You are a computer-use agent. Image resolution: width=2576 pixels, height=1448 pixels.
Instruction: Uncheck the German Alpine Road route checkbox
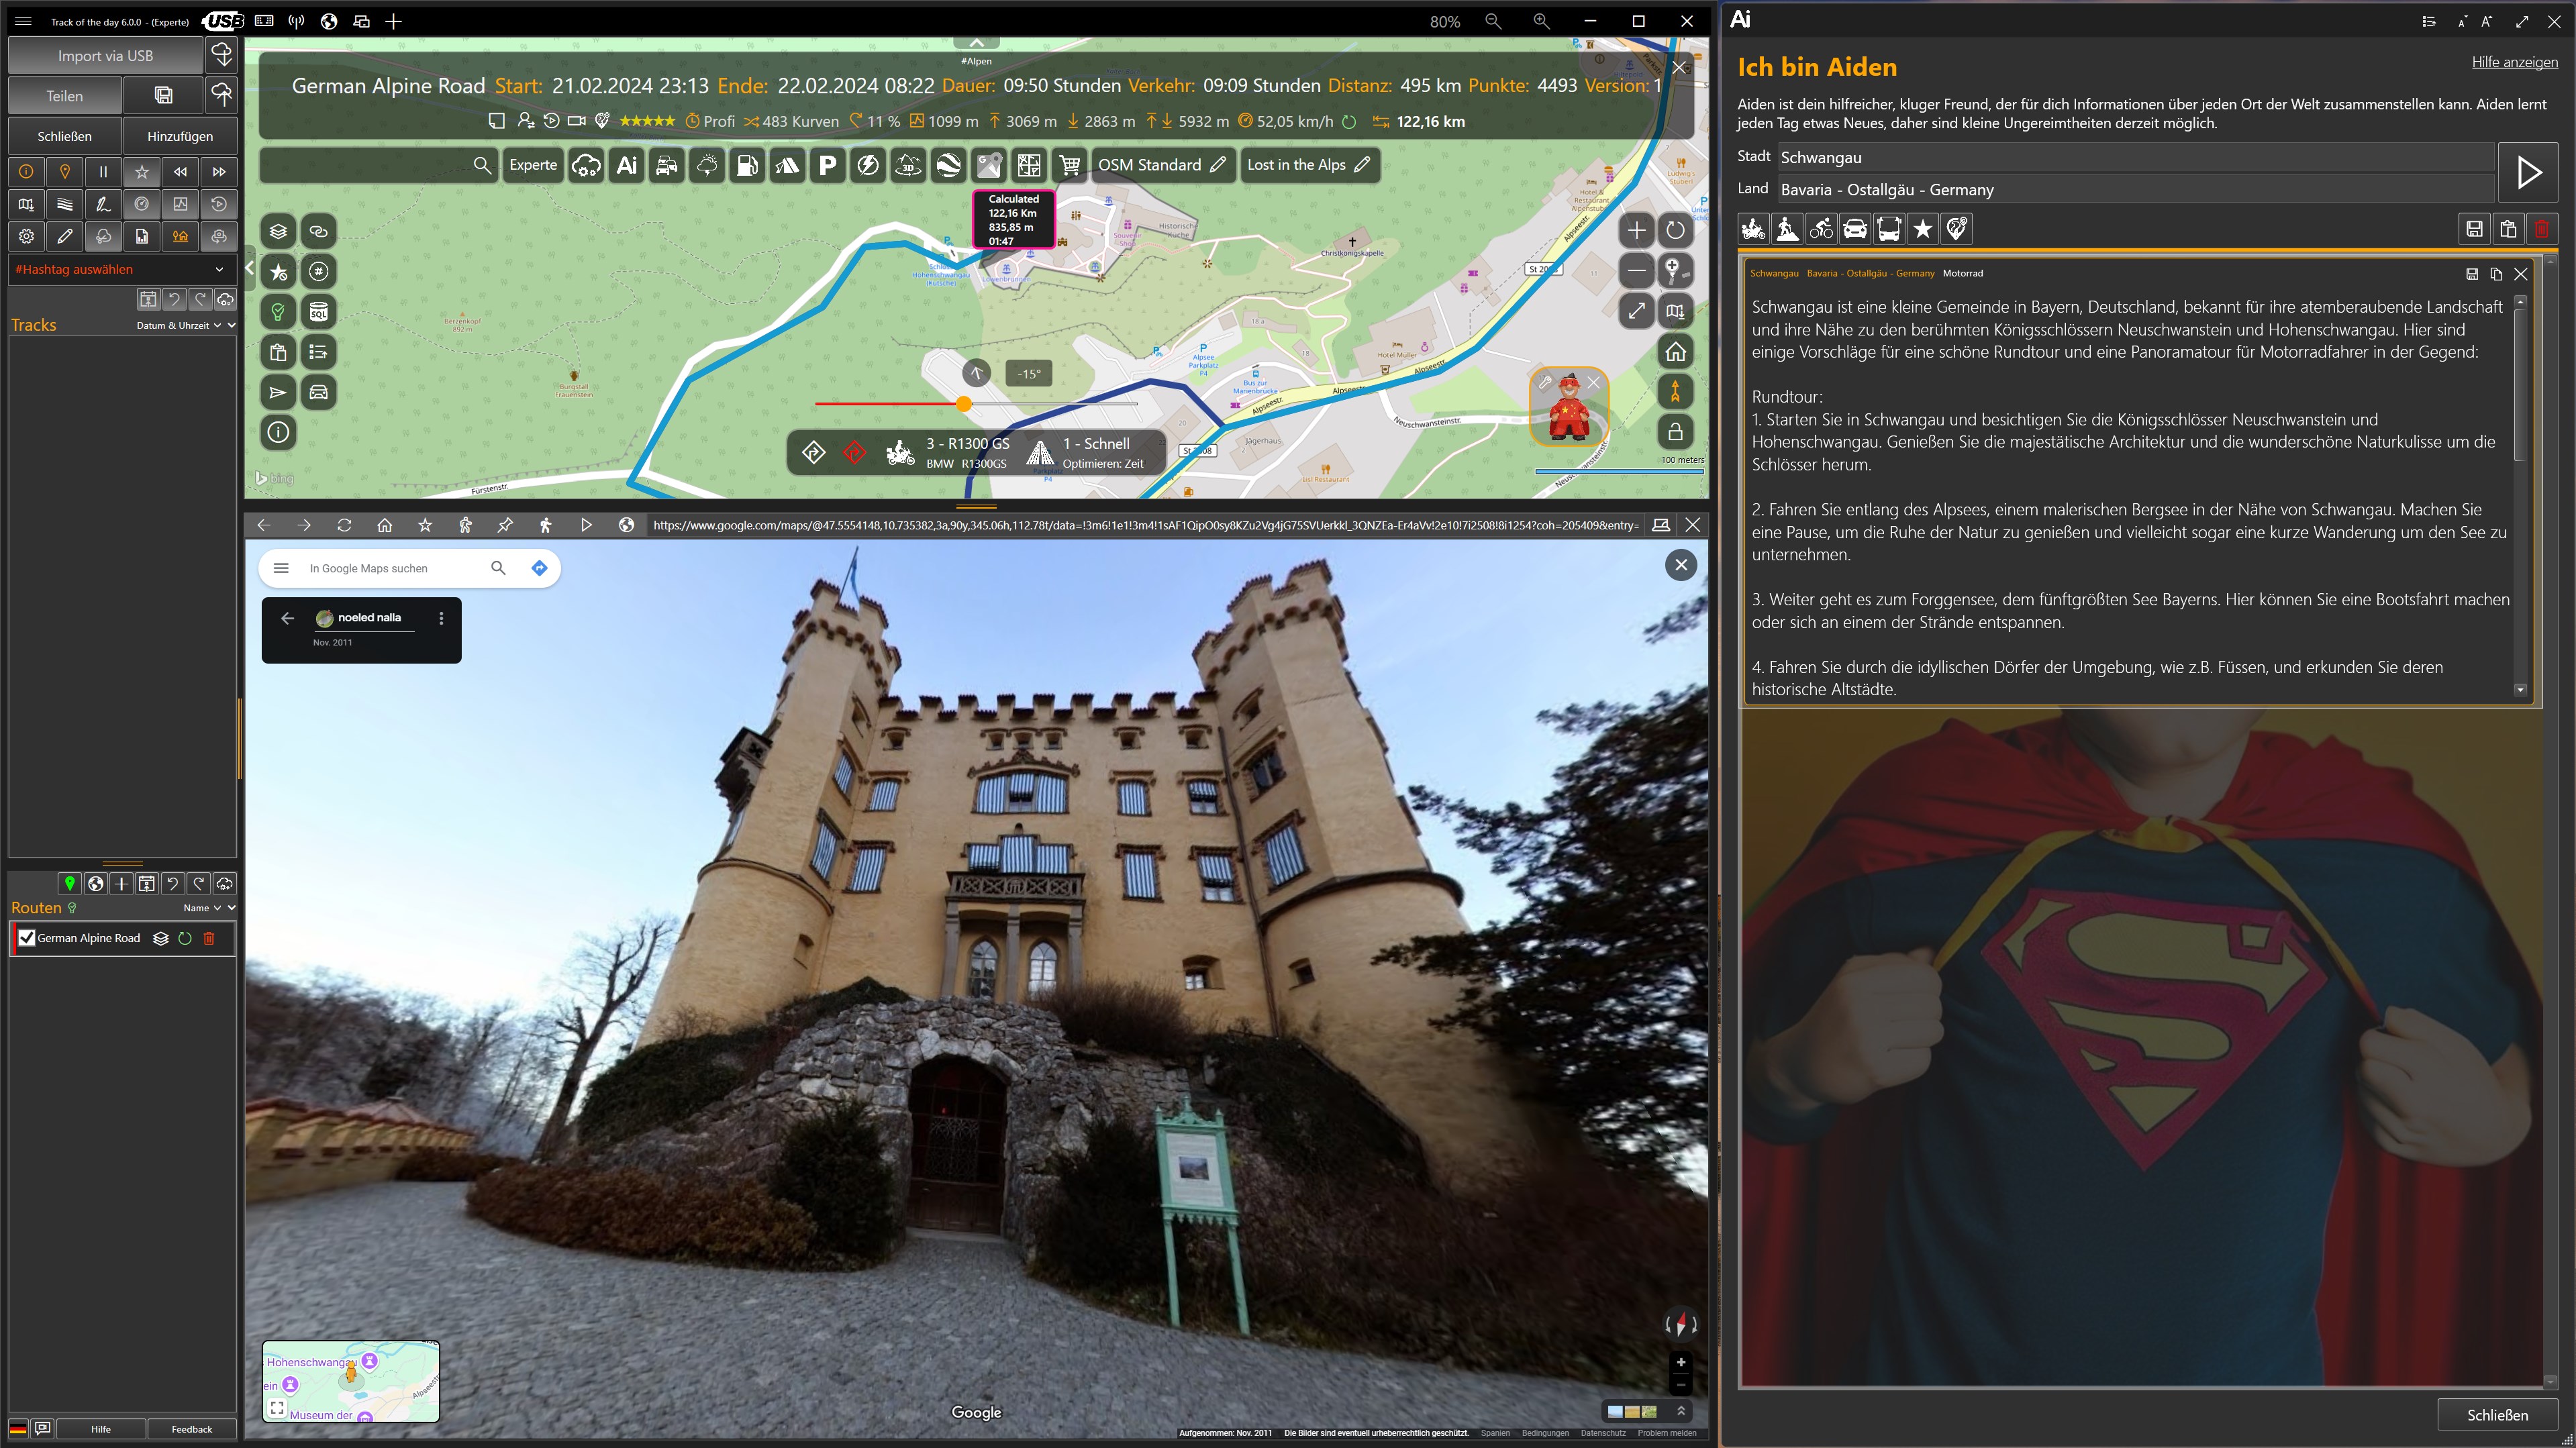click(x=27, y=938)
